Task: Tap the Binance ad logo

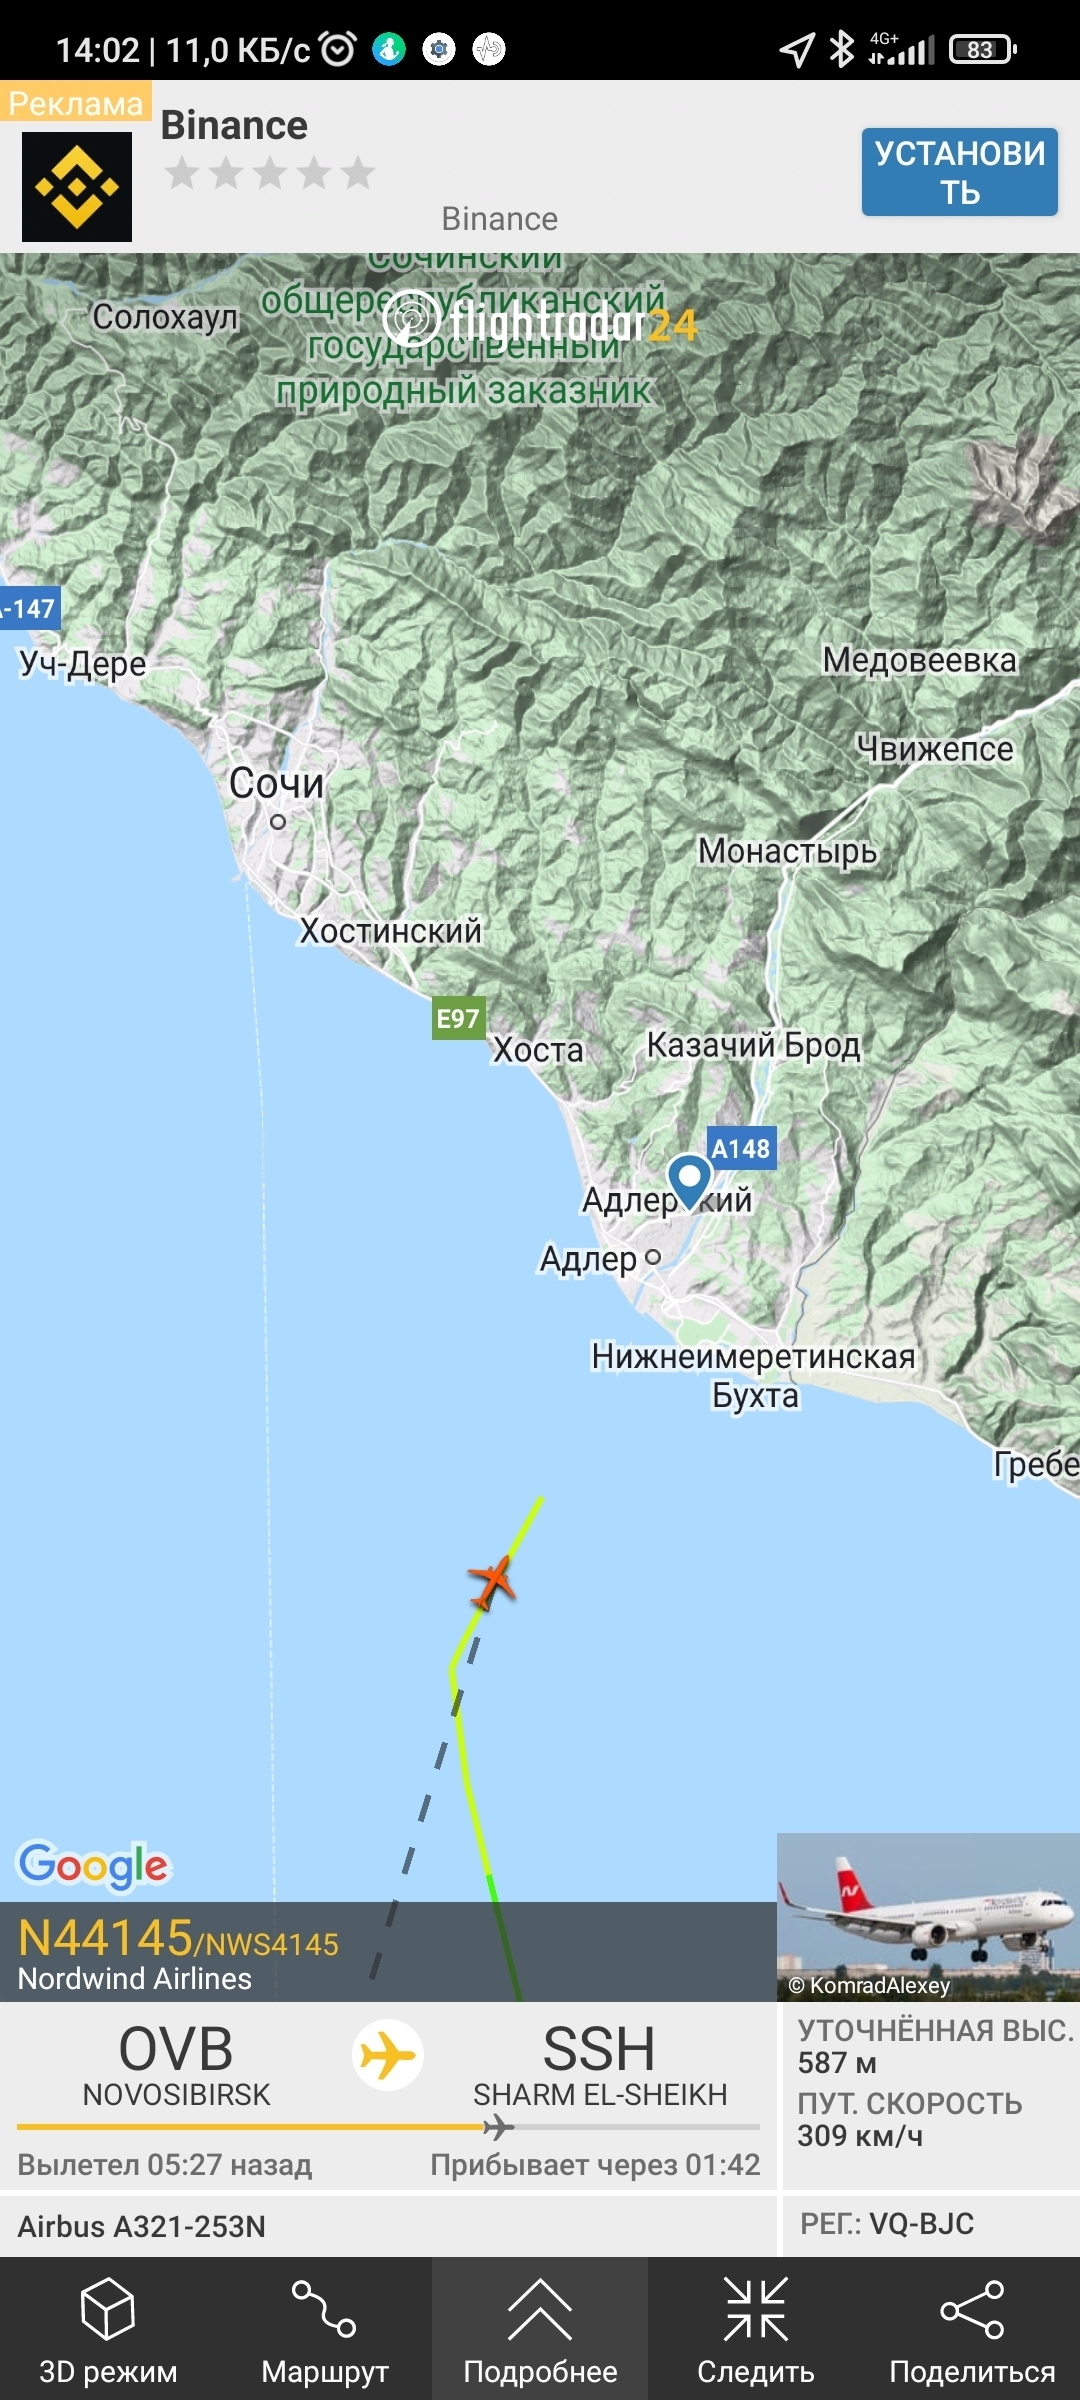Action: point(77,187)
